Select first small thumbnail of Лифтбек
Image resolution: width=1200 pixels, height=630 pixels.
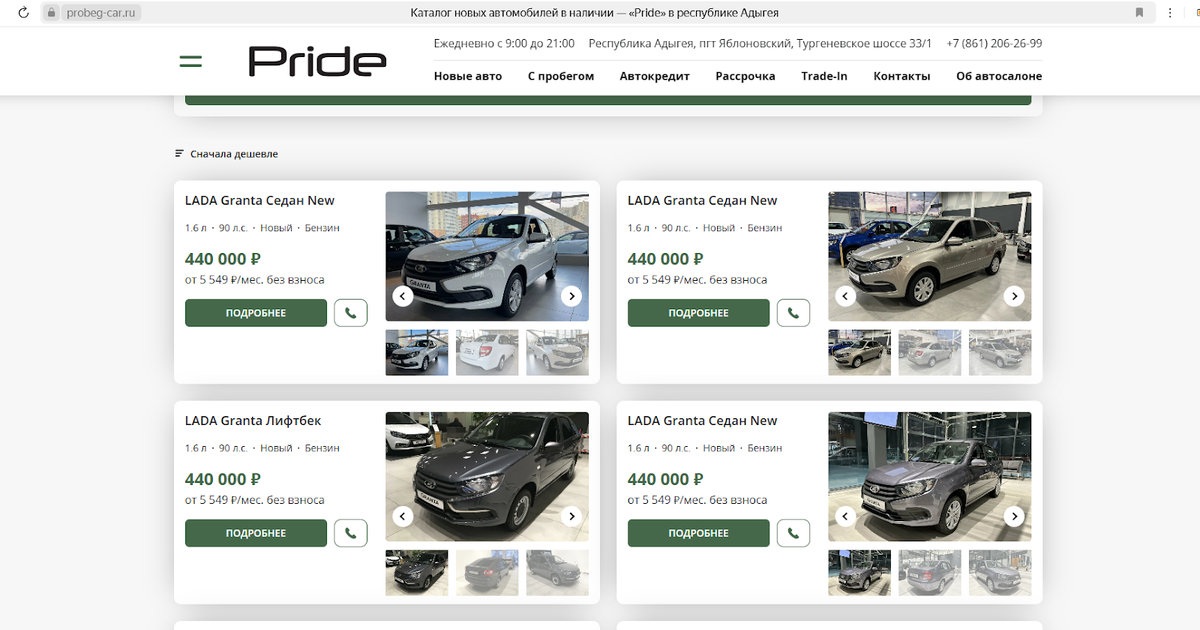coord(417,572)
